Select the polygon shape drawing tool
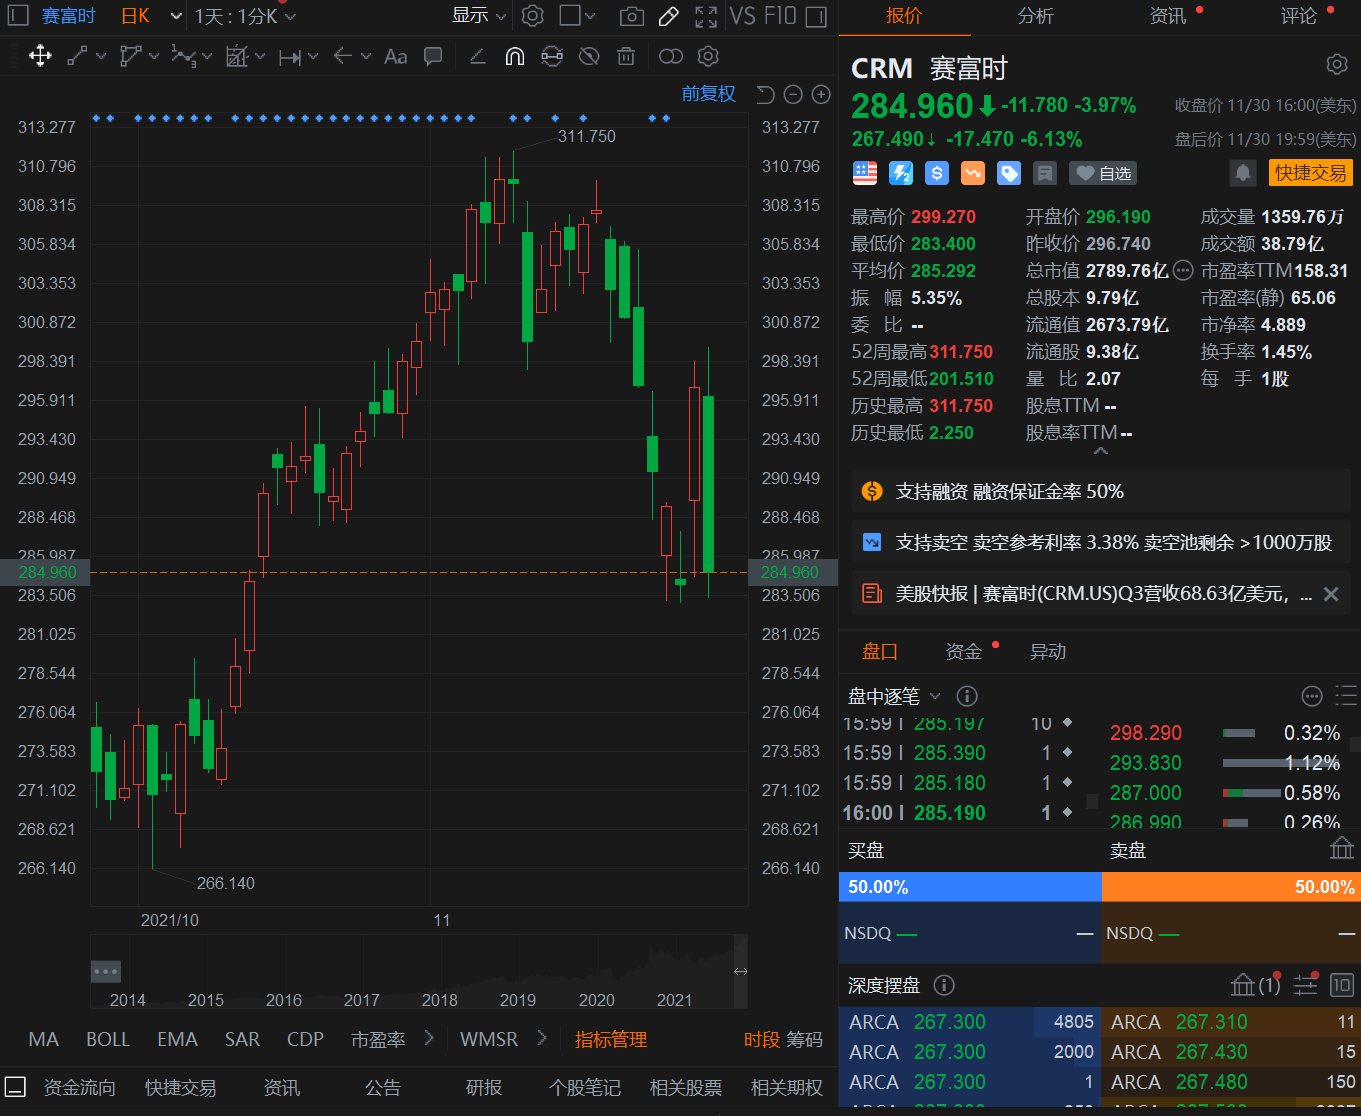The image size is (1361, 1116). (130, 56)
